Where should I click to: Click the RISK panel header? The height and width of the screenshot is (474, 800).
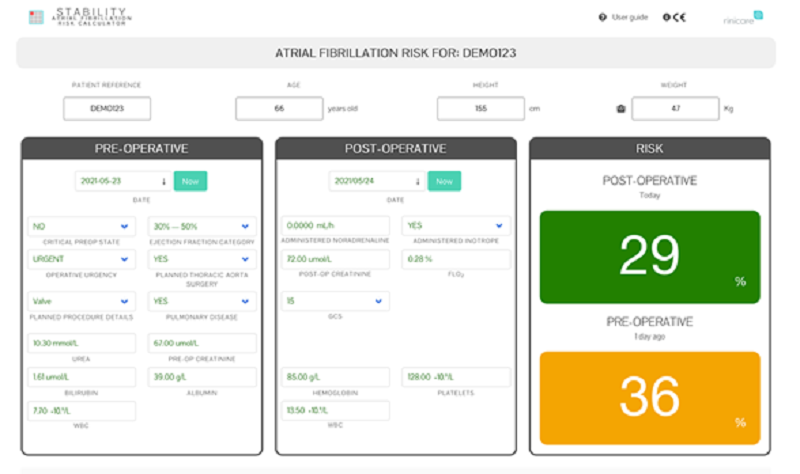649,148
